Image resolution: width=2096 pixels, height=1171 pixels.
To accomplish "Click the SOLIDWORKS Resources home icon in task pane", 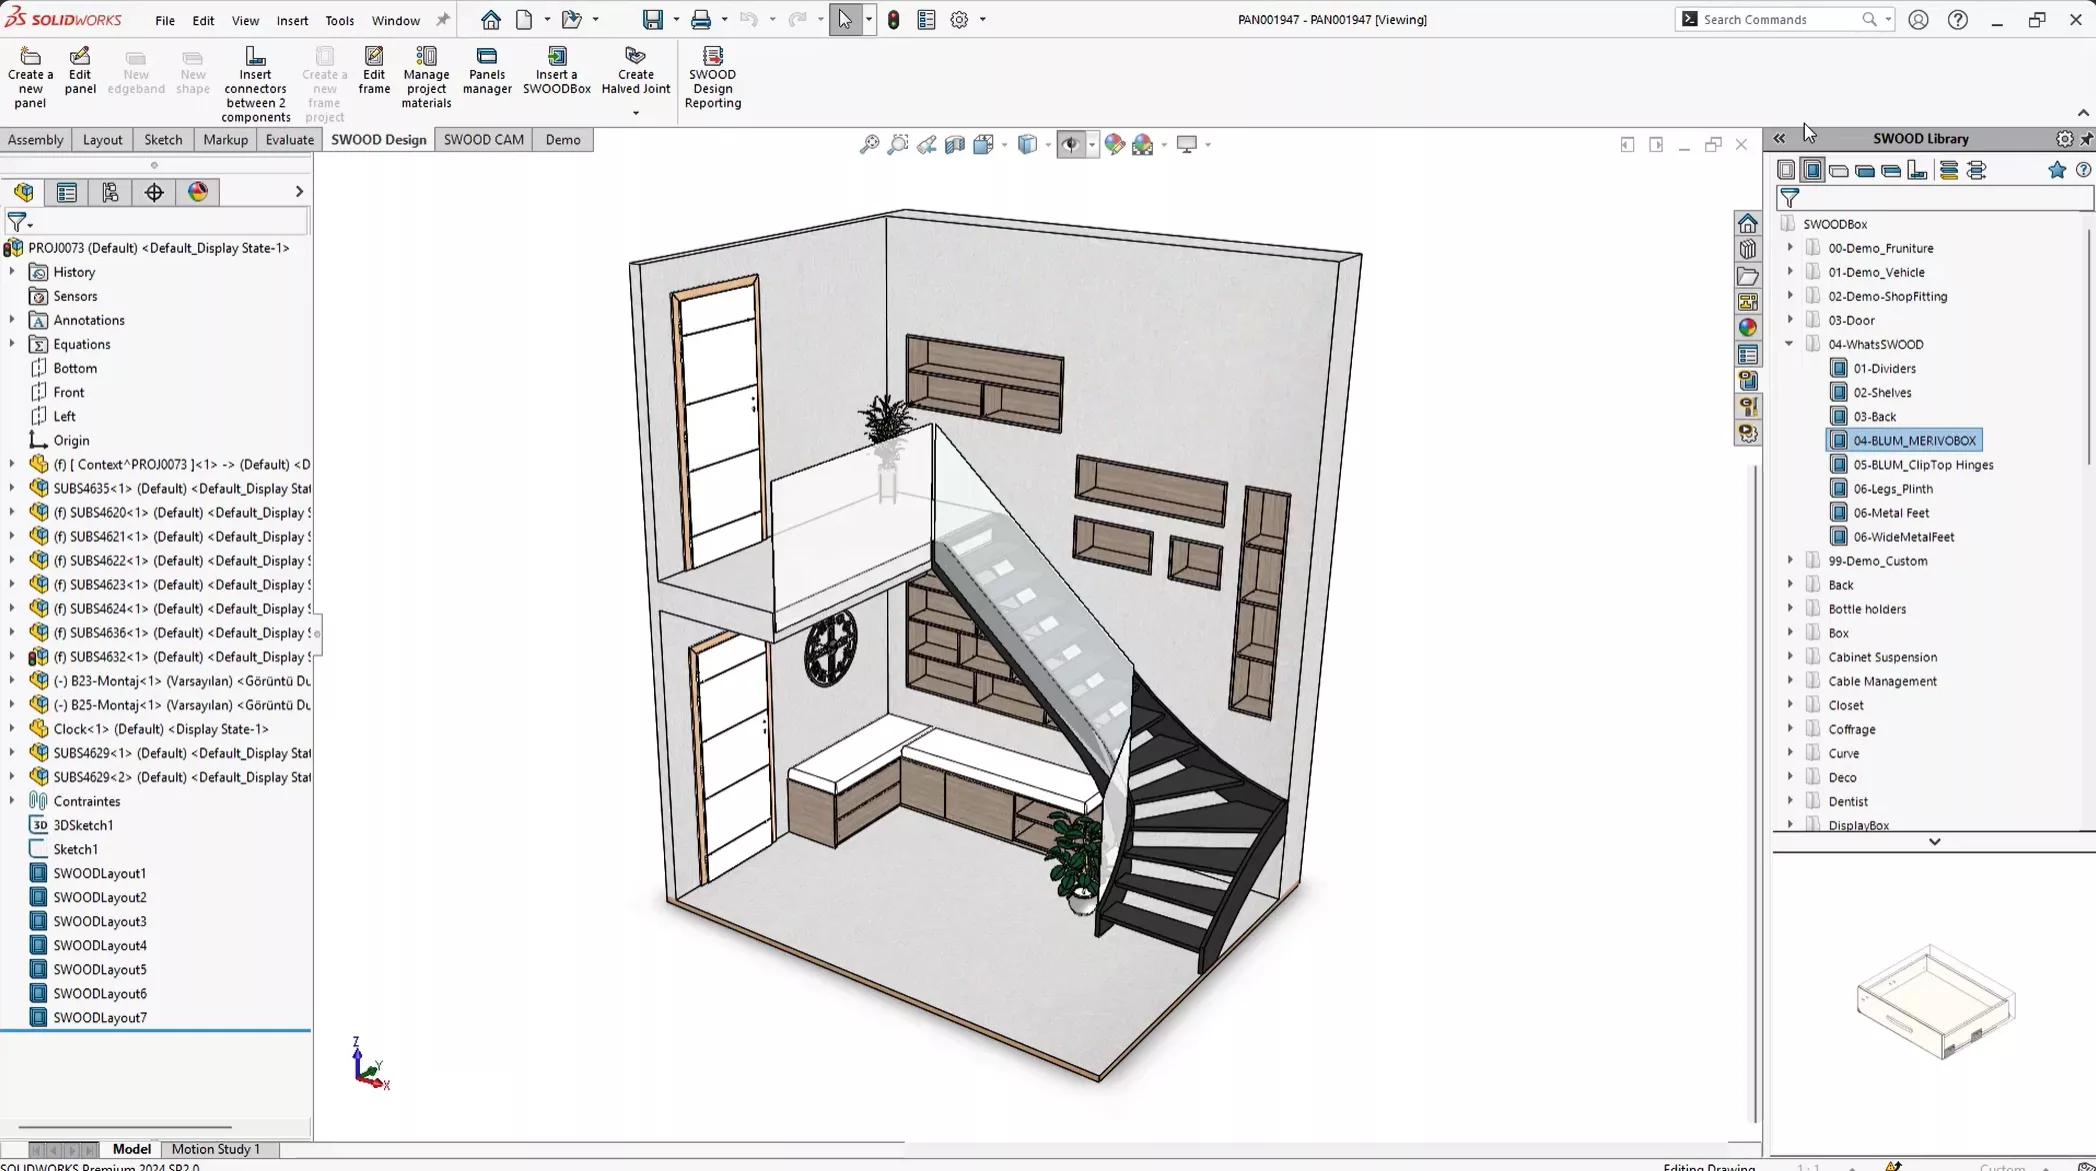I will tap(1747, 223).
